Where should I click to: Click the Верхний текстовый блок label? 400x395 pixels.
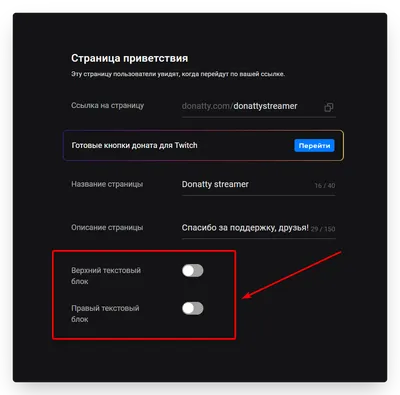click(x=106, y=276)
